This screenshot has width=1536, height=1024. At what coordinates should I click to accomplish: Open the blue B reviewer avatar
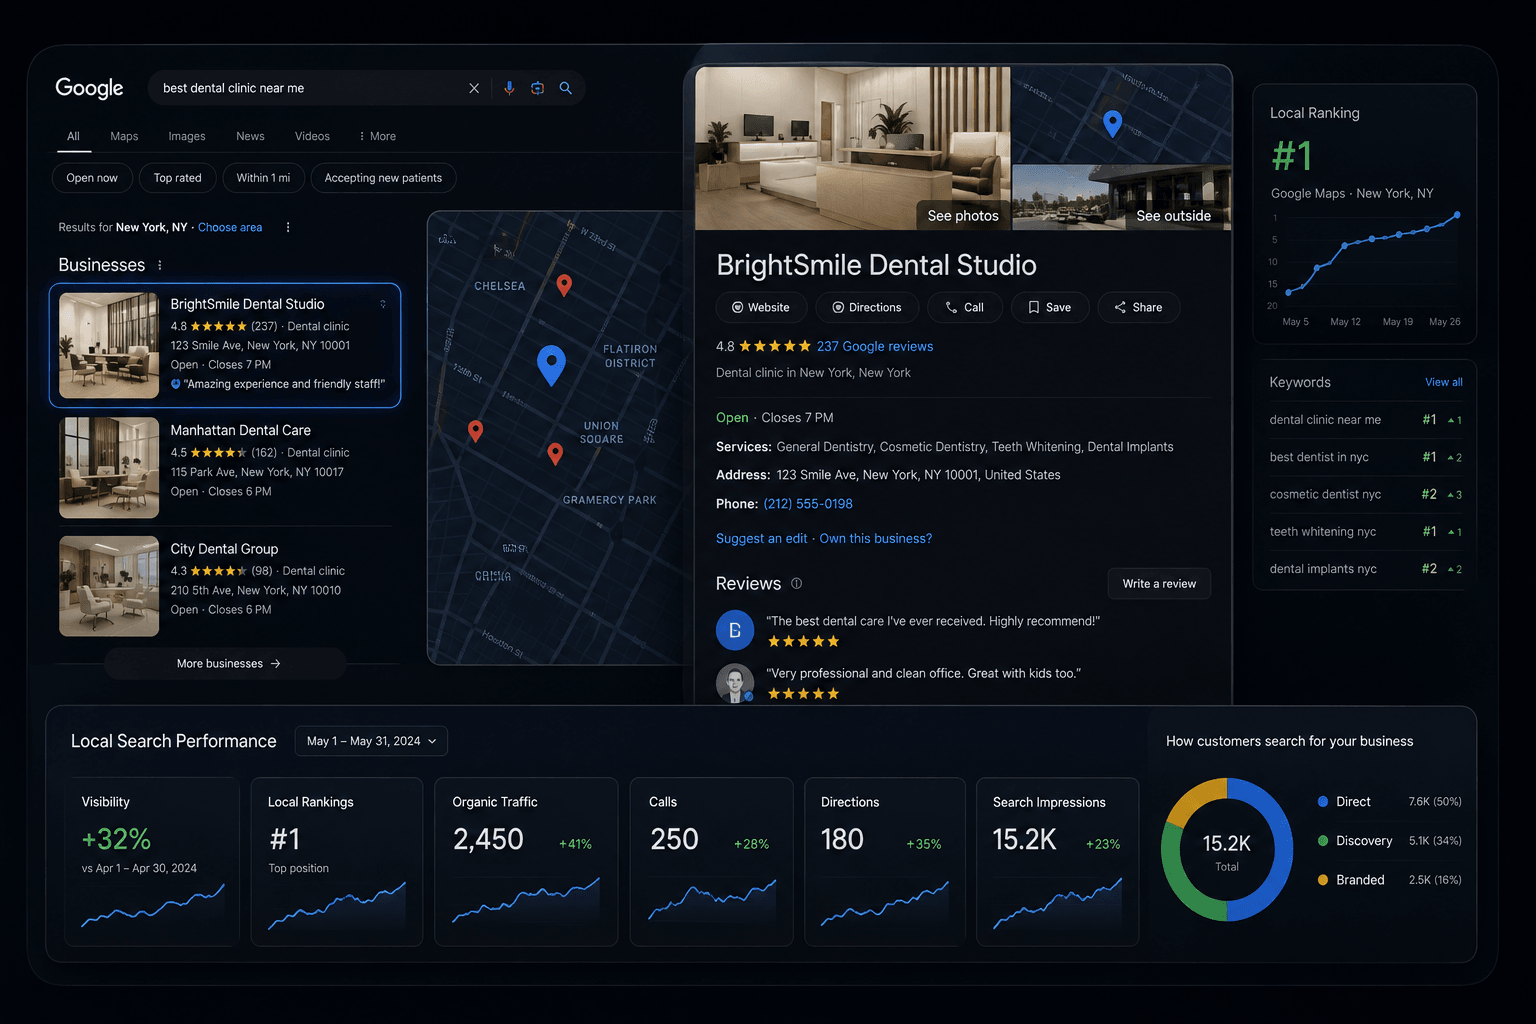[735, 630]
